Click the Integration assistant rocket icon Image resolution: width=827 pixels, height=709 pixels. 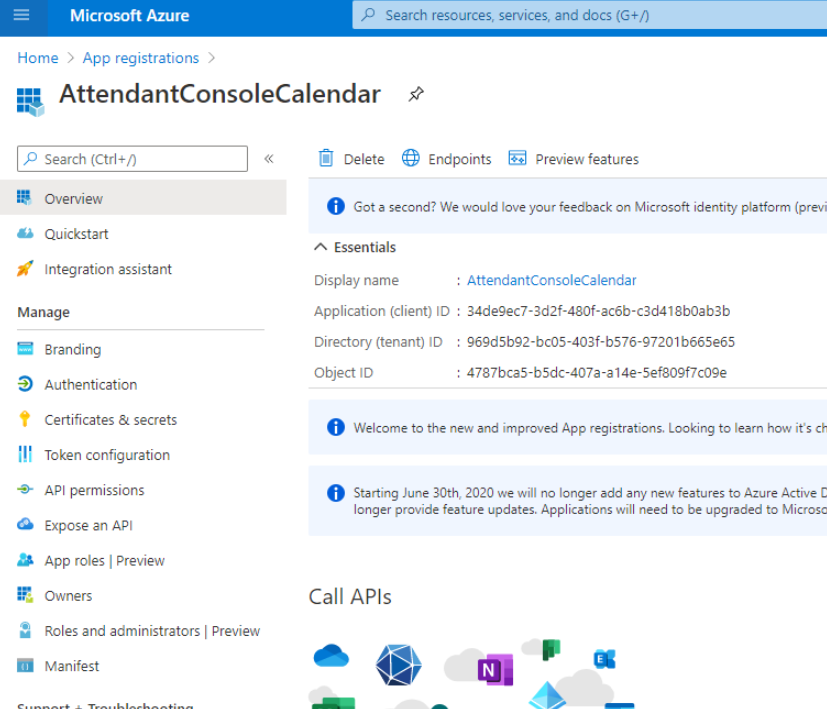[x=26, y=269]
